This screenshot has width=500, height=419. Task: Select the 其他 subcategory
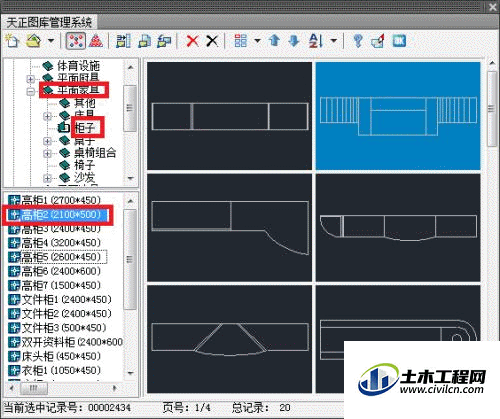84,103
